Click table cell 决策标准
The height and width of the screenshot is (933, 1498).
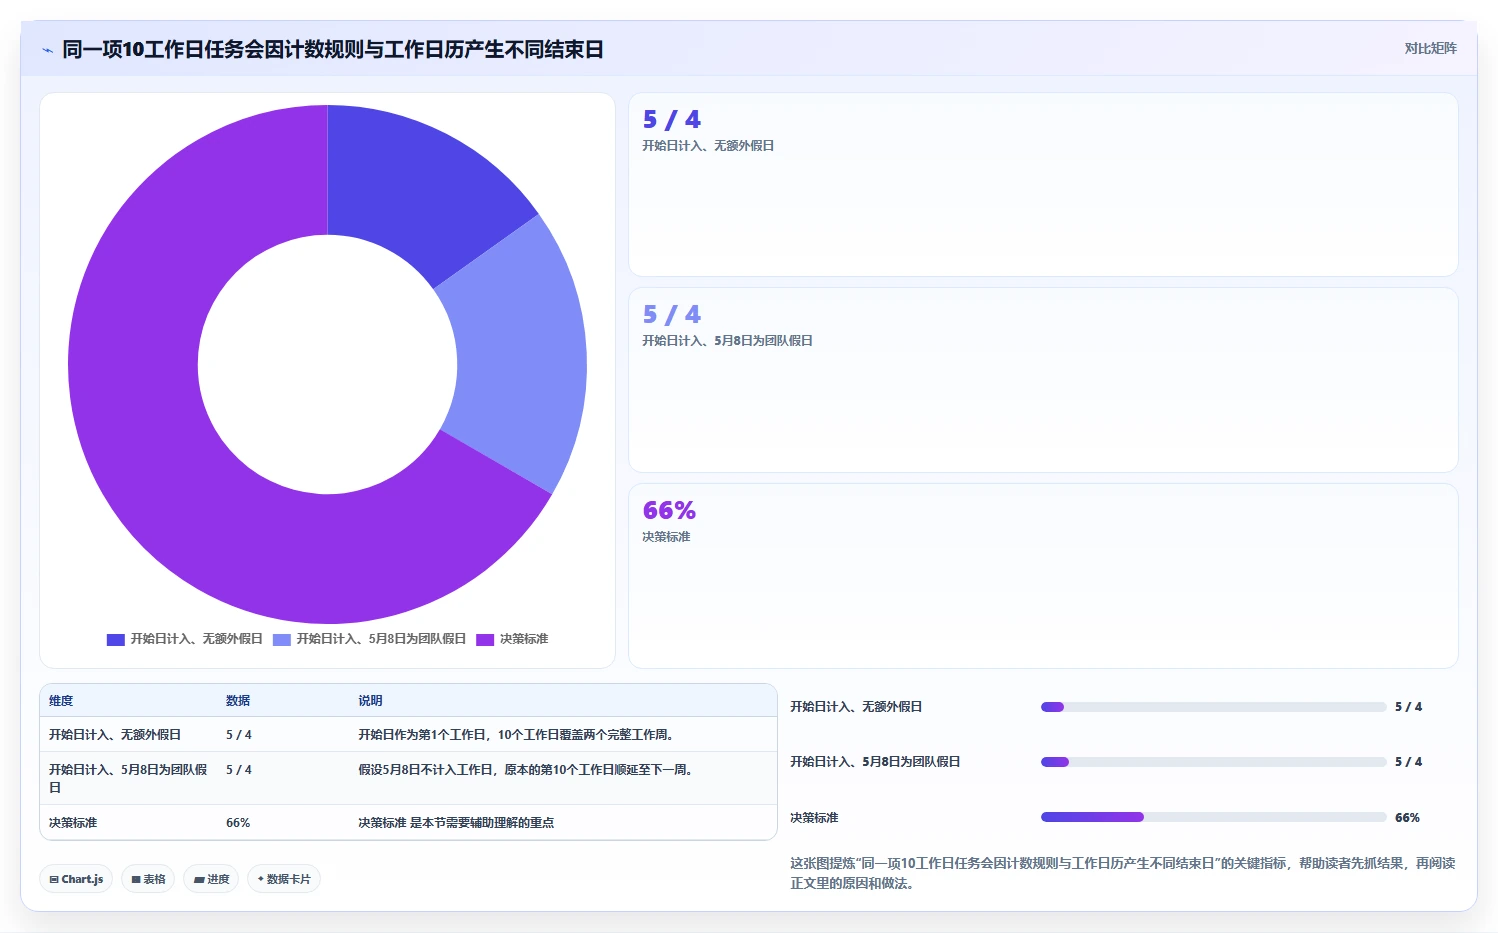coord(73,823)
